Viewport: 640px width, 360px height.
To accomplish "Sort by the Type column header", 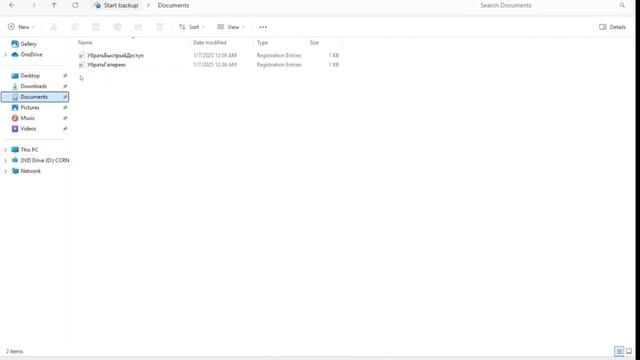I will (280, 42).
